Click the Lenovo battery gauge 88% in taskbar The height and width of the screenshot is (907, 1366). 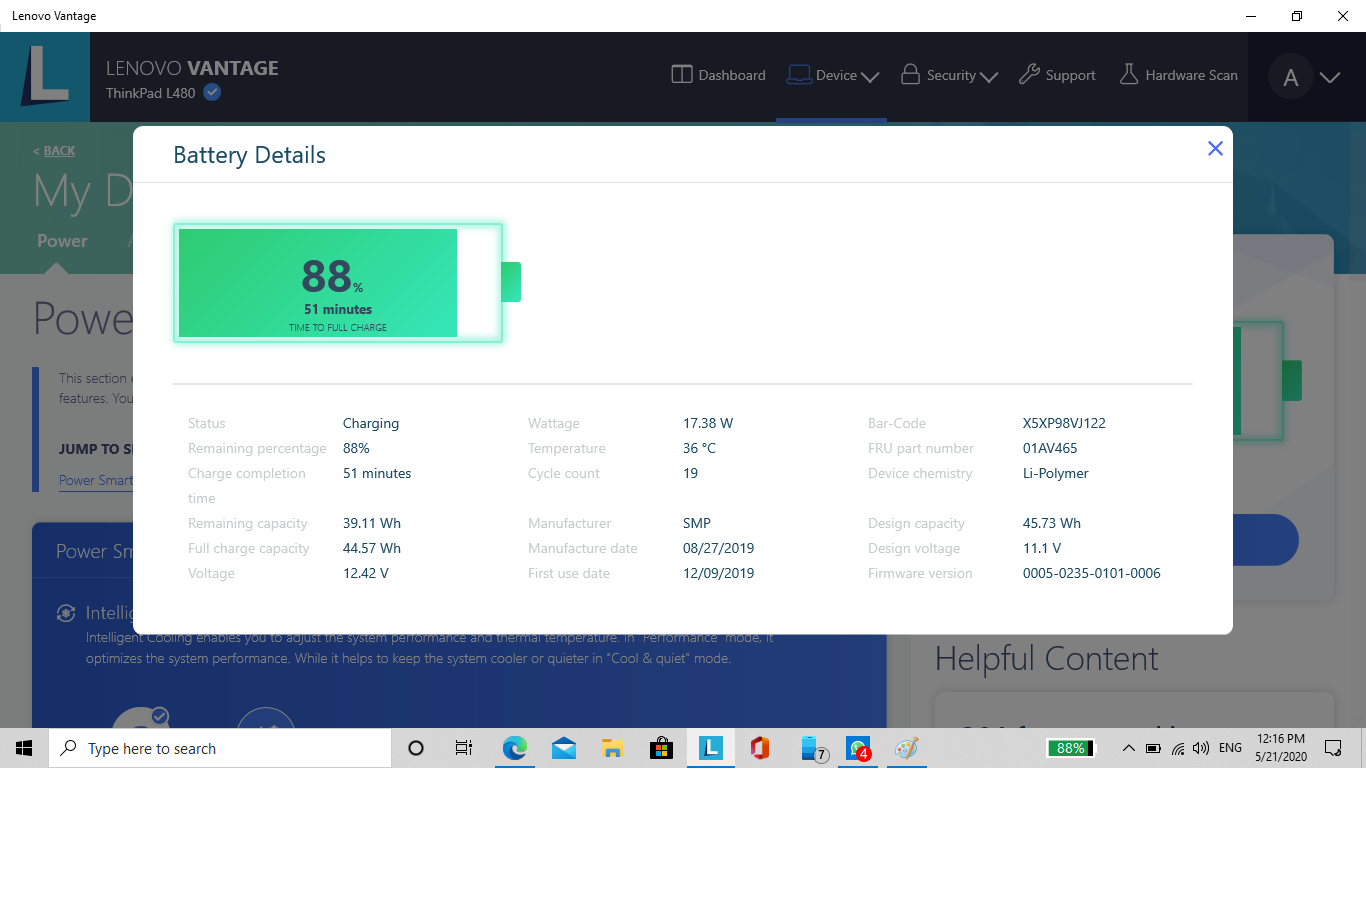tap(1071, 748)
